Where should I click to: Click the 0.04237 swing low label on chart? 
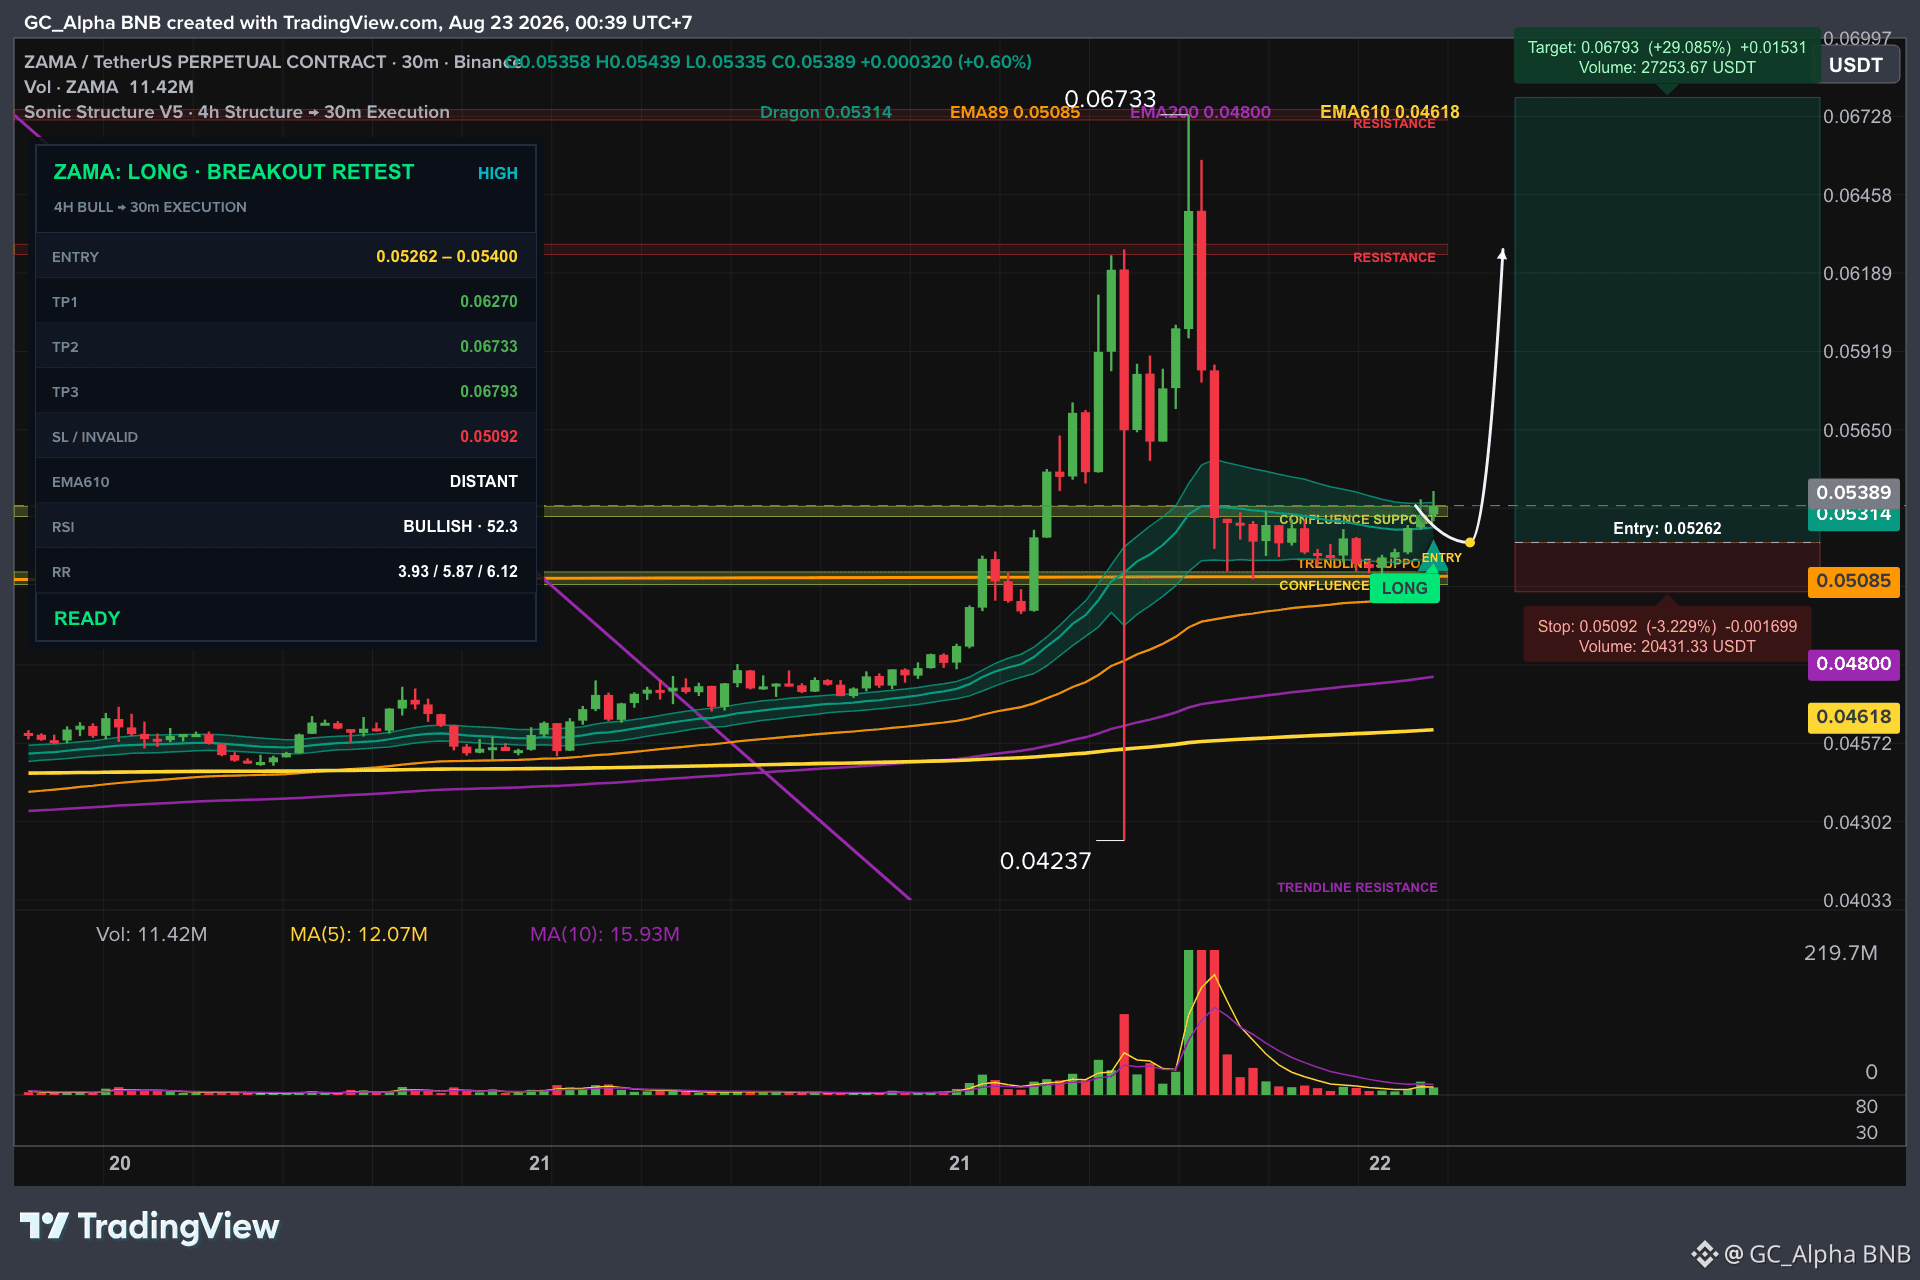(x=1046, y=861)
